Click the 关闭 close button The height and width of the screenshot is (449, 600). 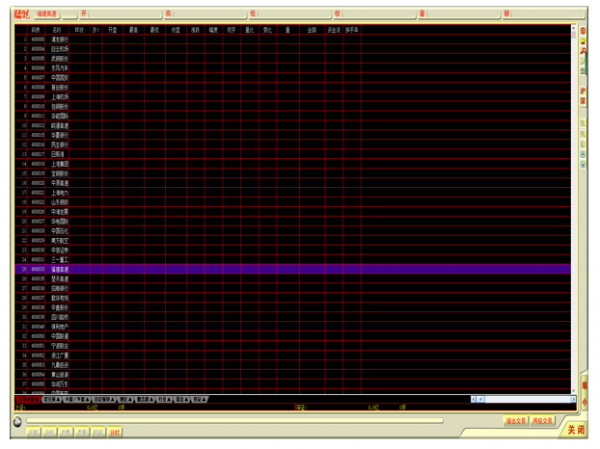coord(576,430)
